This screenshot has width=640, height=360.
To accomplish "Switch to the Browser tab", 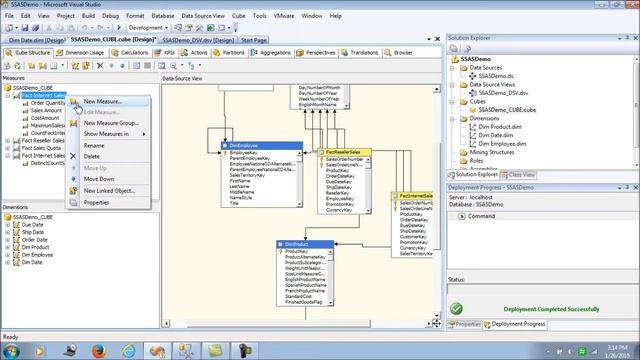I will tap(399, 53).
